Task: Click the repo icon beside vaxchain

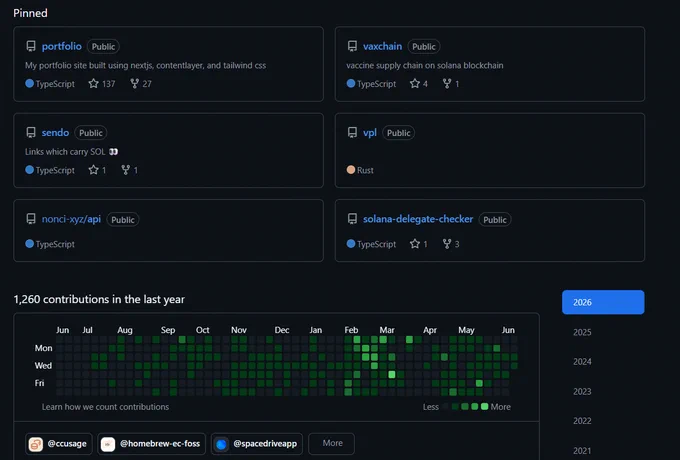Action: pyautogui.click(x=352, y=46)
